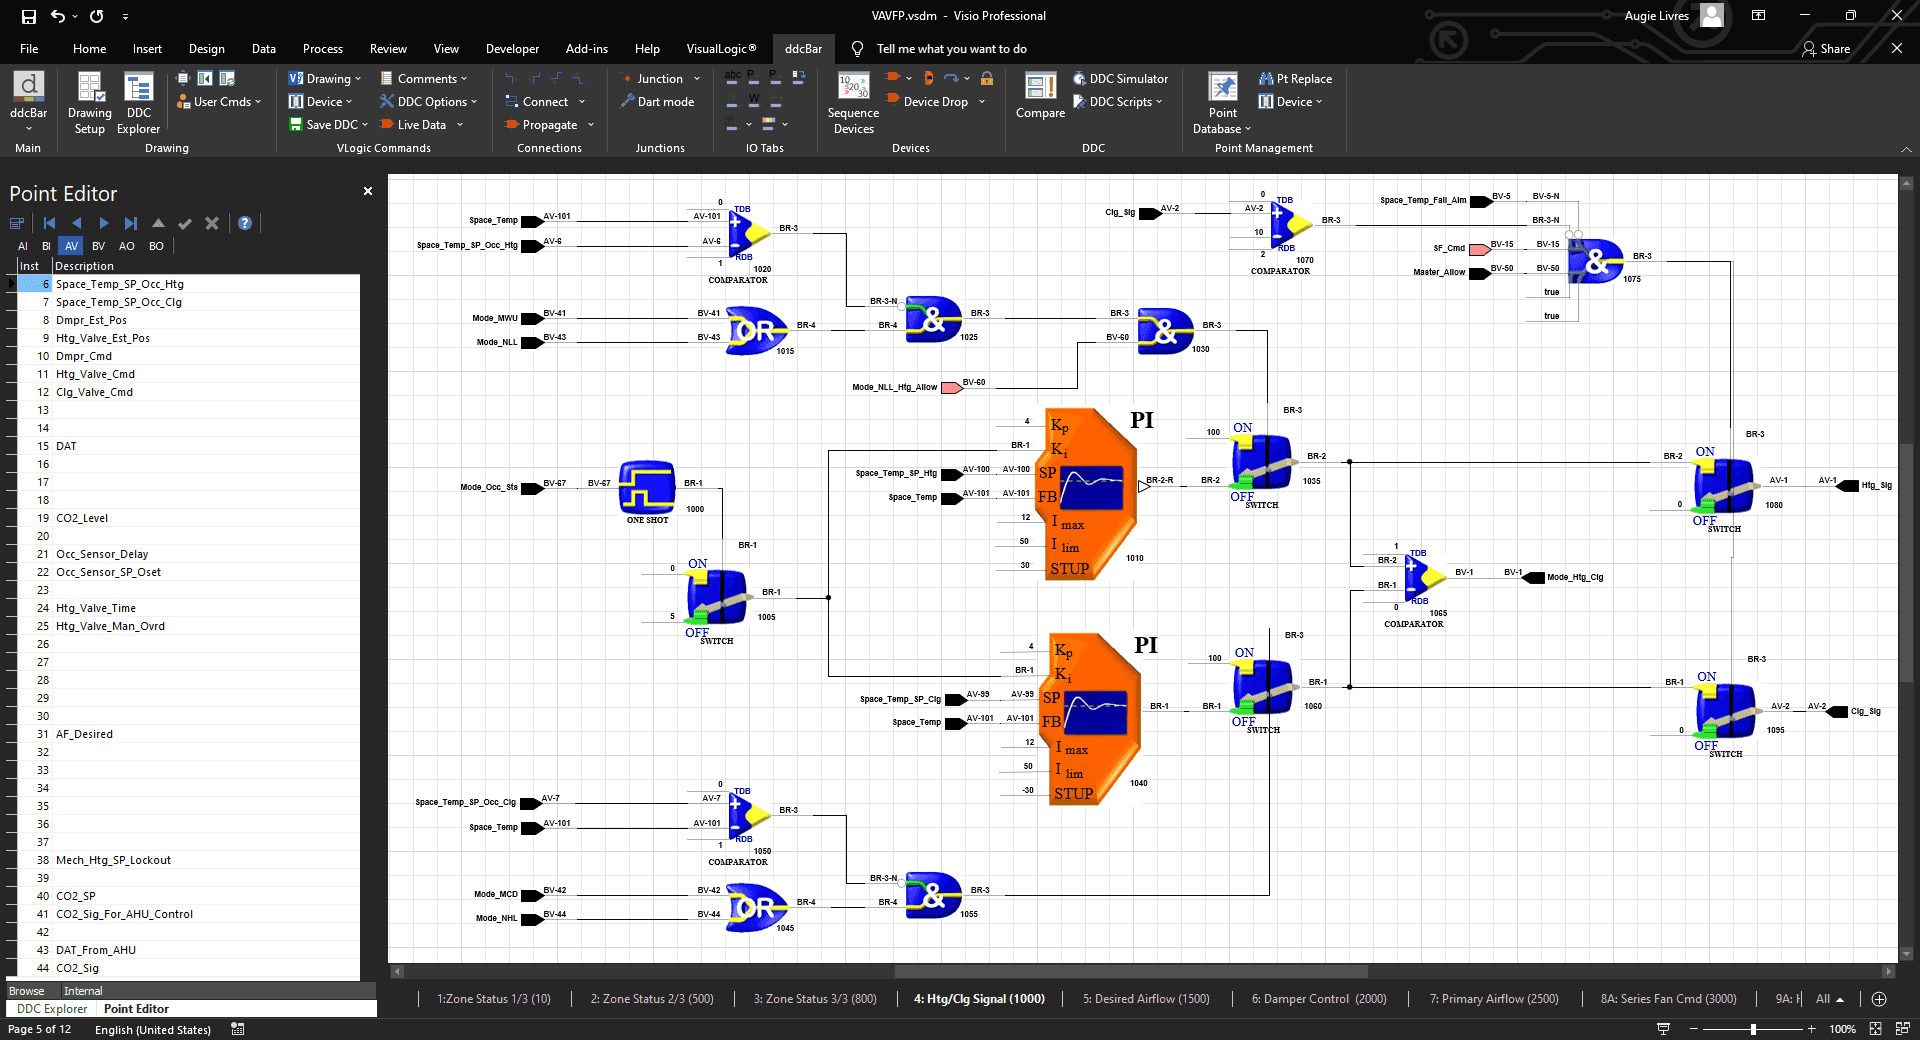Click the zoom slider in status bar
The height and width of the screenshot is (1040, 1920).
(x=1753, y=1029)
